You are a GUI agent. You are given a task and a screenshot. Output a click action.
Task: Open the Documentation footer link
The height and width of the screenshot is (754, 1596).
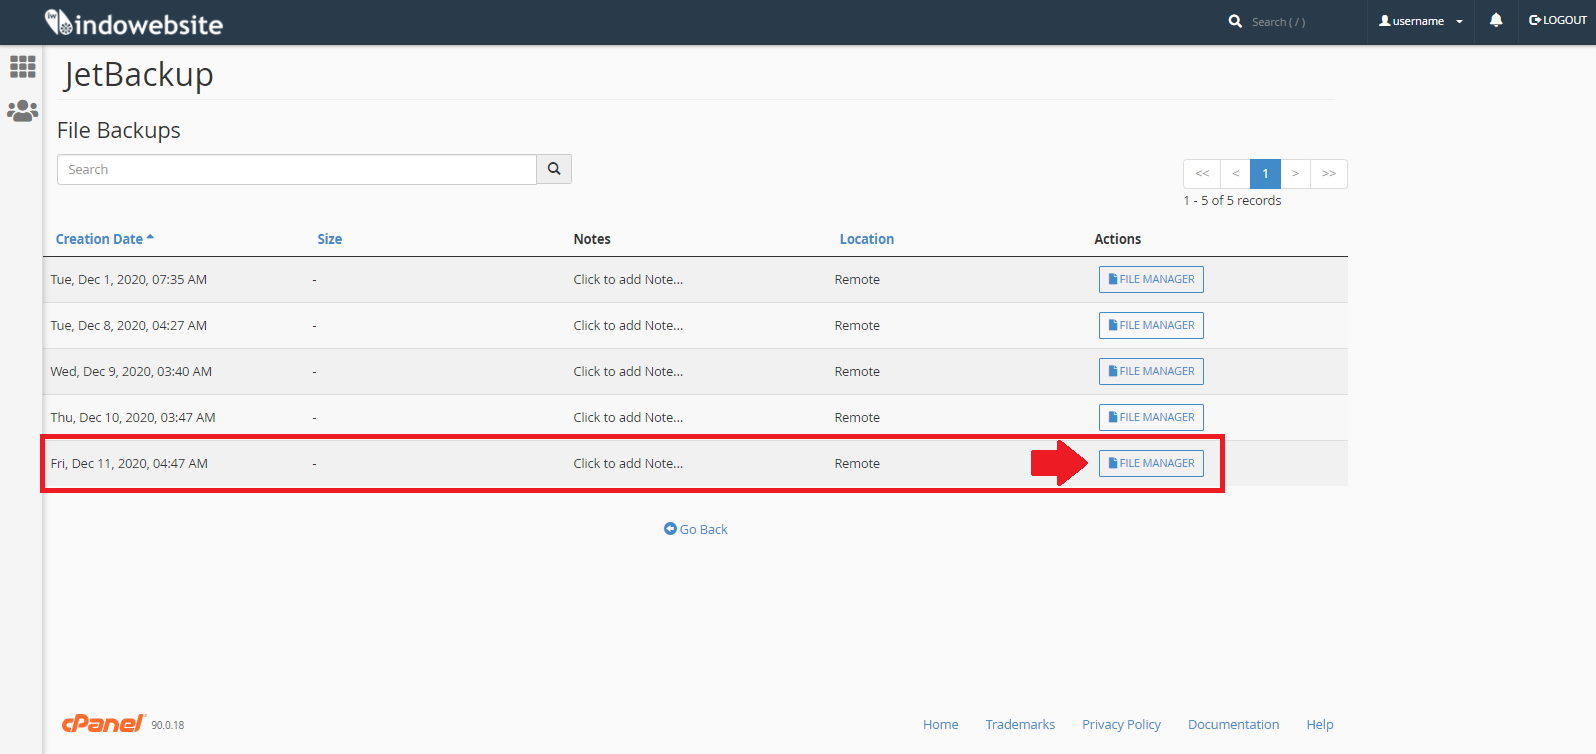tap(1233, 724)
